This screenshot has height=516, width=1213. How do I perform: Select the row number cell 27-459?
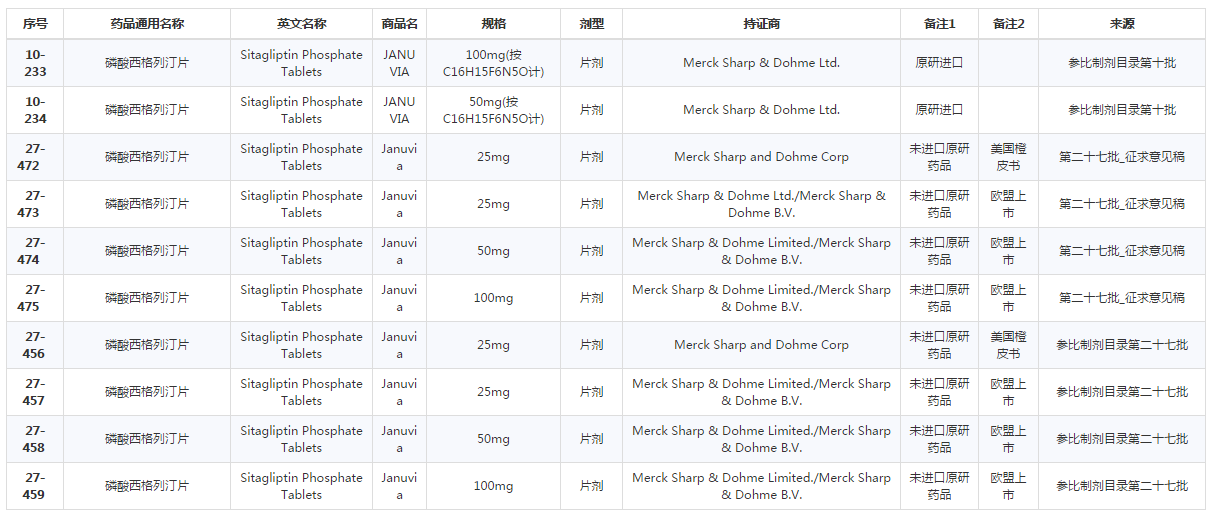coord(35,486)
